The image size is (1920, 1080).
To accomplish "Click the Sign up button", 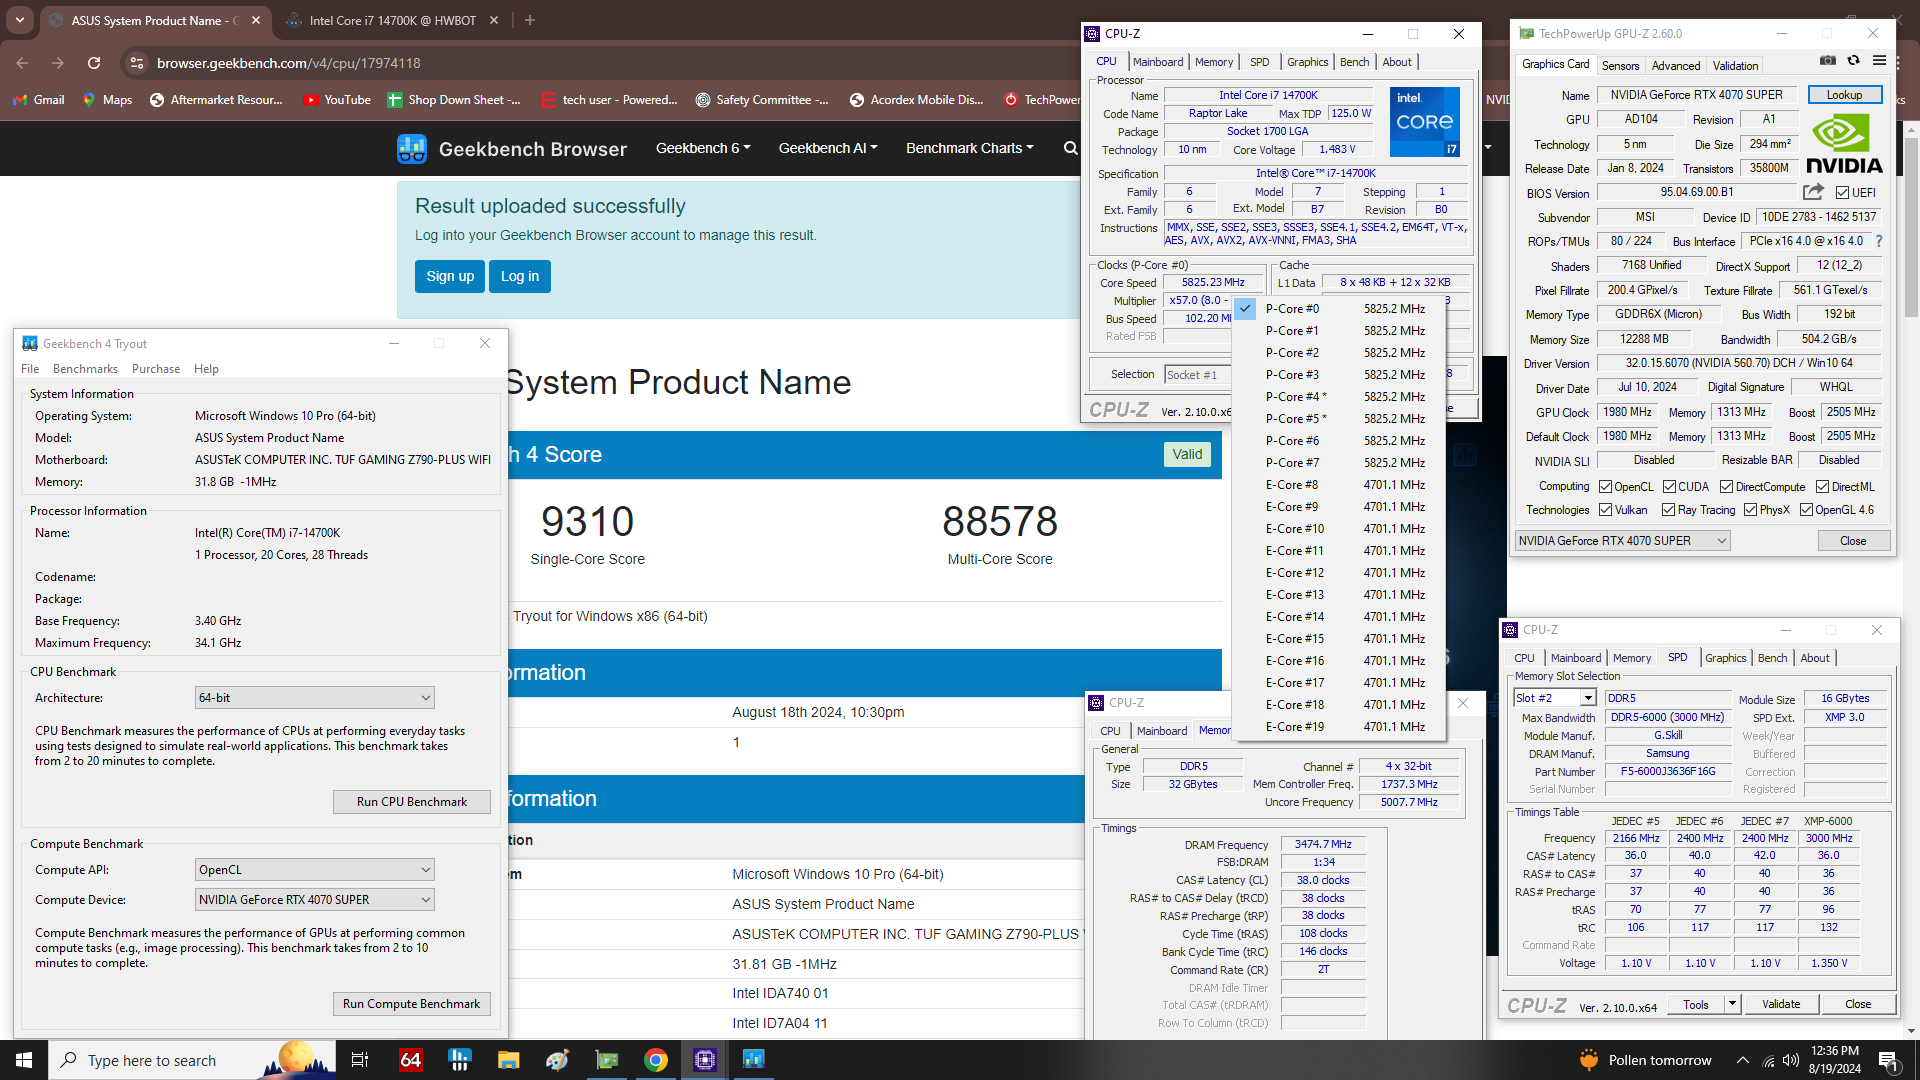I will pos(450,276).
